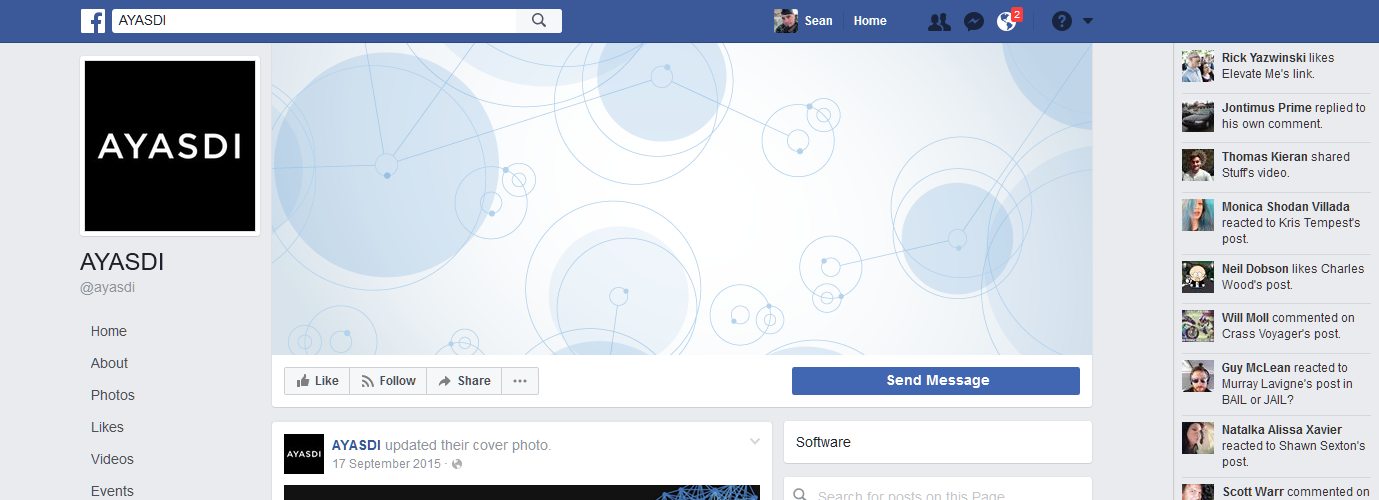Click the Facebook logo icon
The image size is (1379, 500).
94,20
